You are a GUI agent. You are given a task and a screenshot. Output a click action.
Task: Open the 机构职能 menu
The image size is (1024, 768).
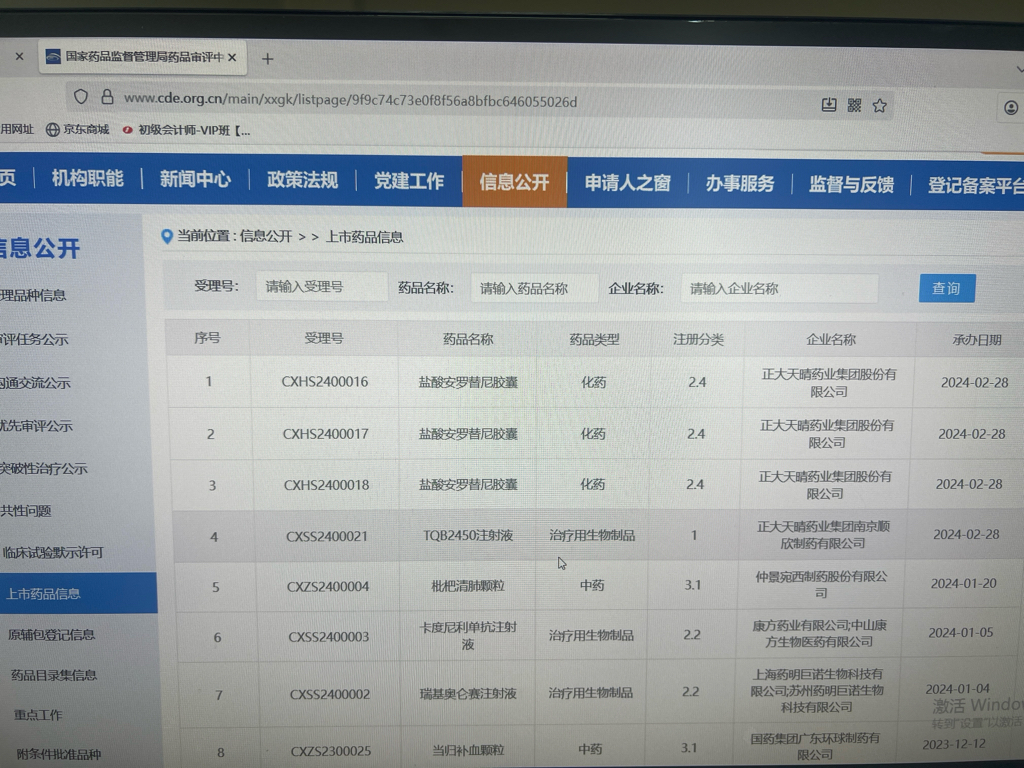click(88, 178)
